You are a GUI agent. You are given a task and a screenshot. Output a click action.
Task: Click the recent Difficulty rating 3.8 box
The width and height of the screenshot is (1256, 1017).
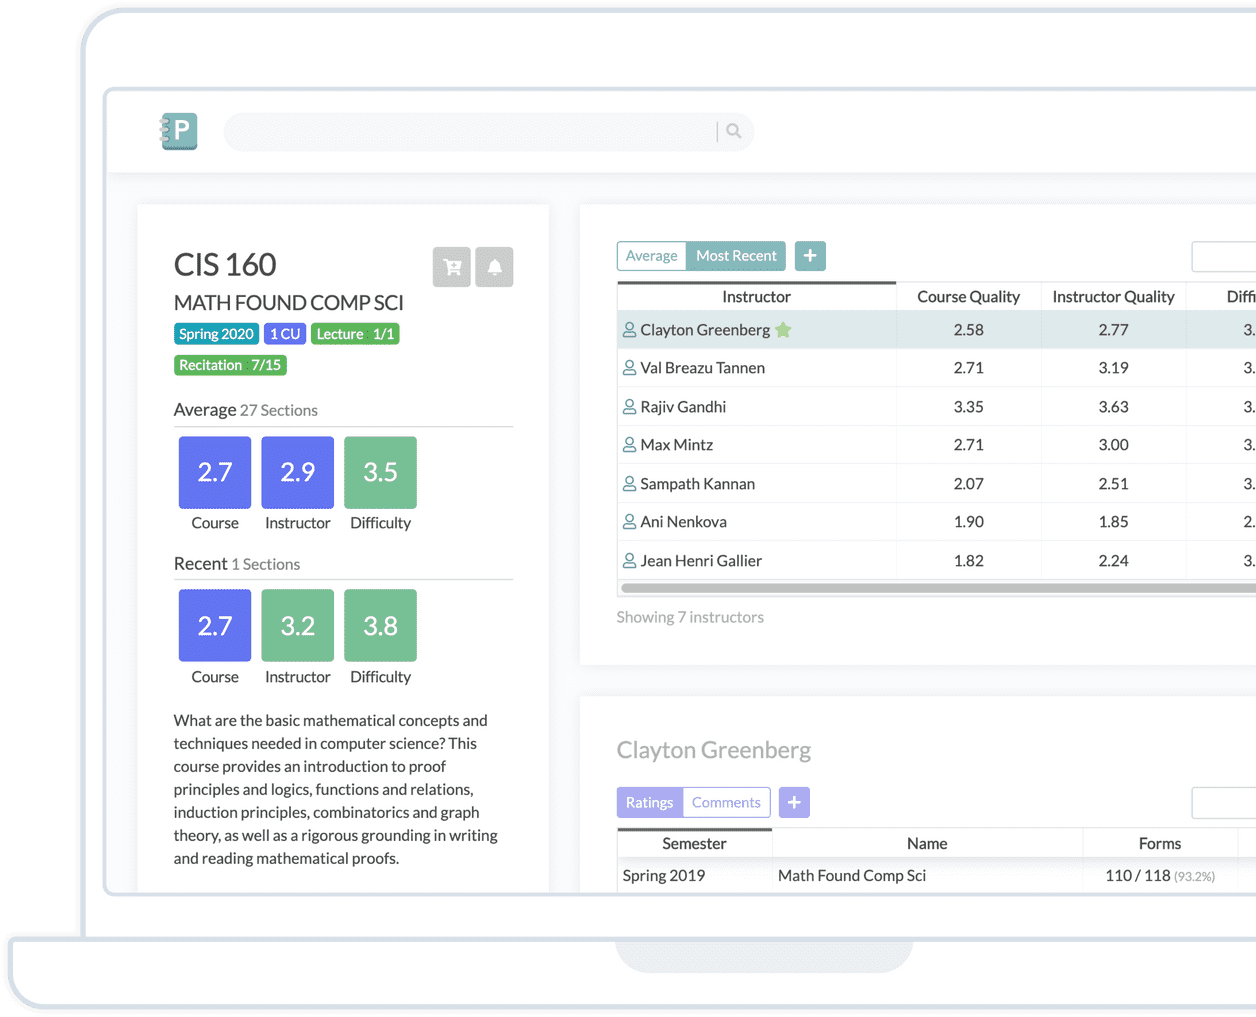tap(380, 626)
